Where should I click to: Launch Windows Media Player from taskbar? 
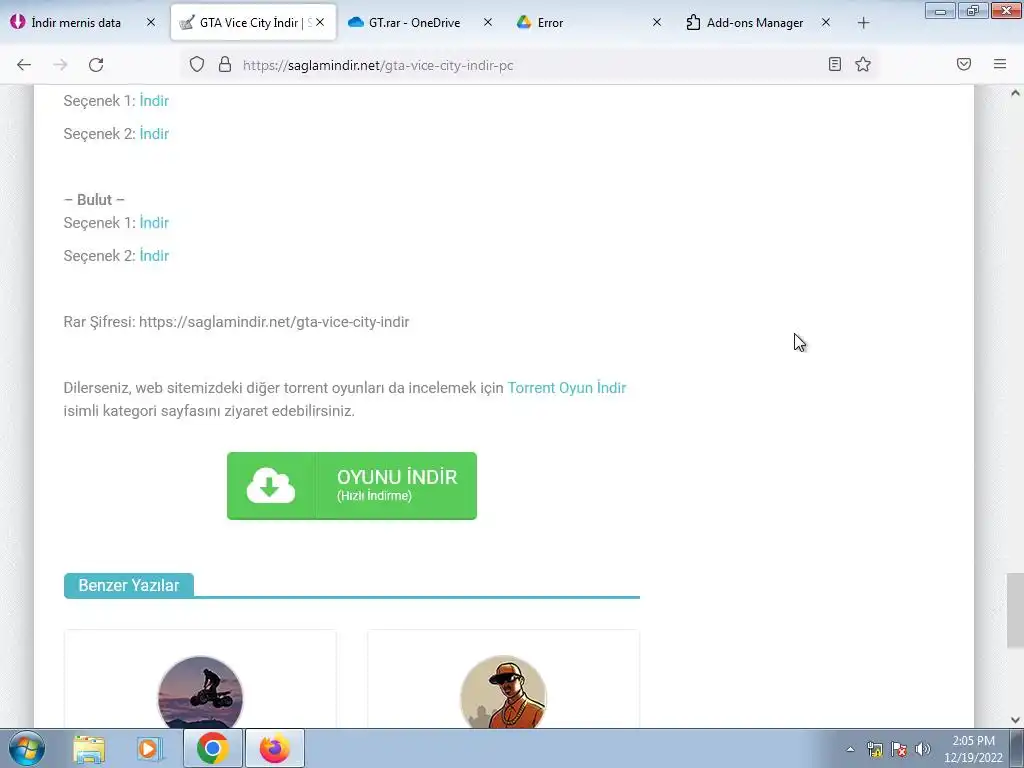(149, 748)
